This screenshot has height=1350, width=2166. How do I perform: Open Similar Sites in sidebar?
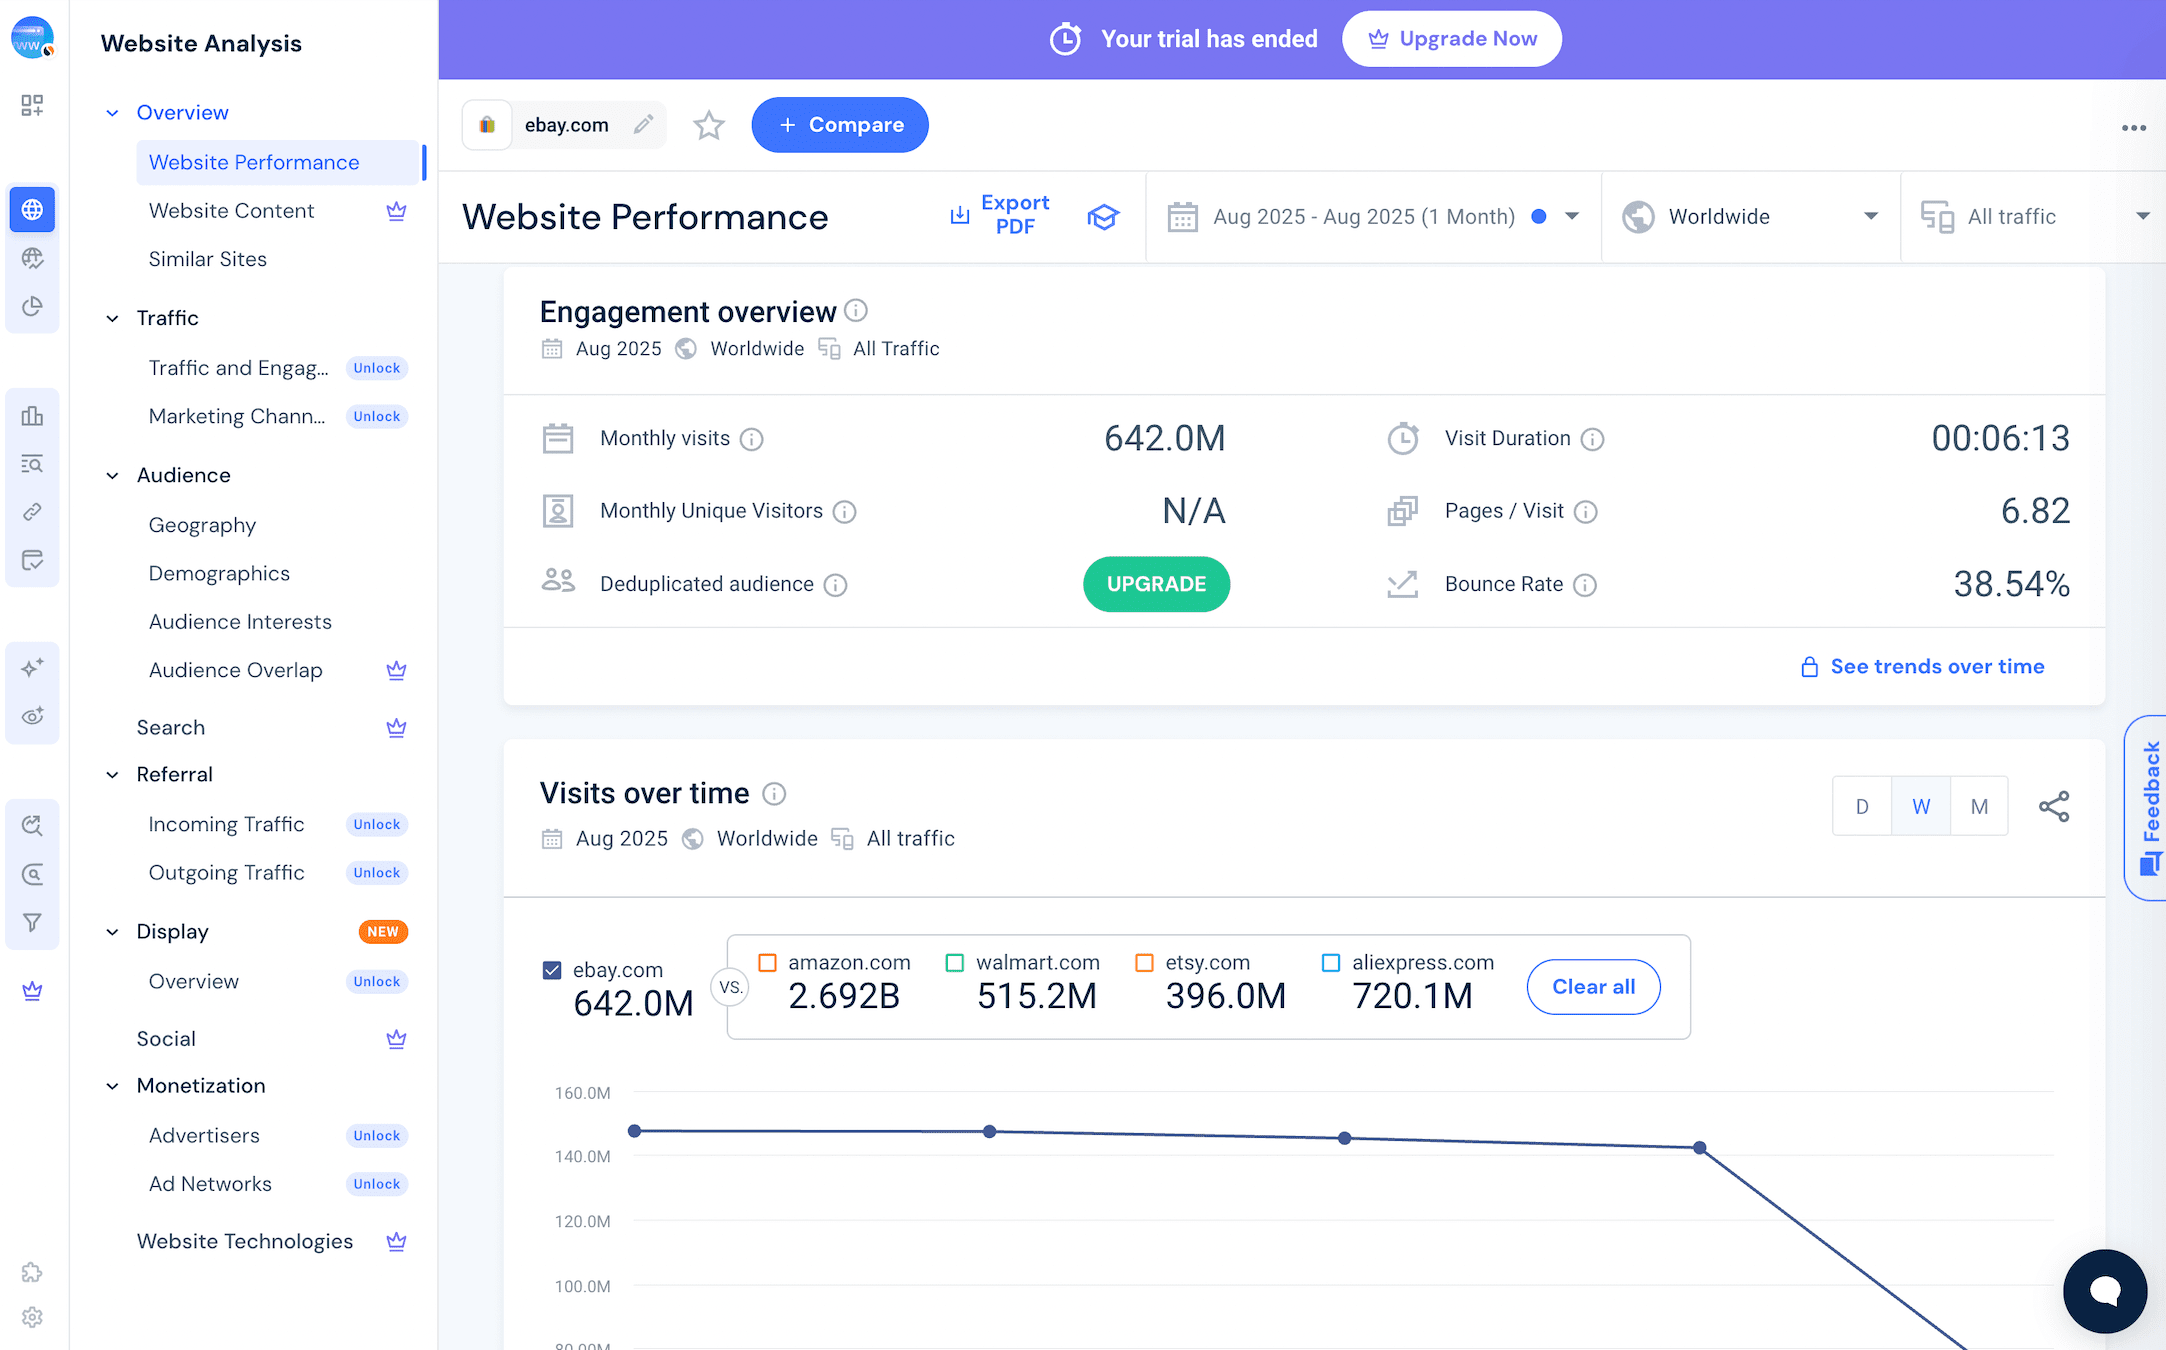click(208, 259)
